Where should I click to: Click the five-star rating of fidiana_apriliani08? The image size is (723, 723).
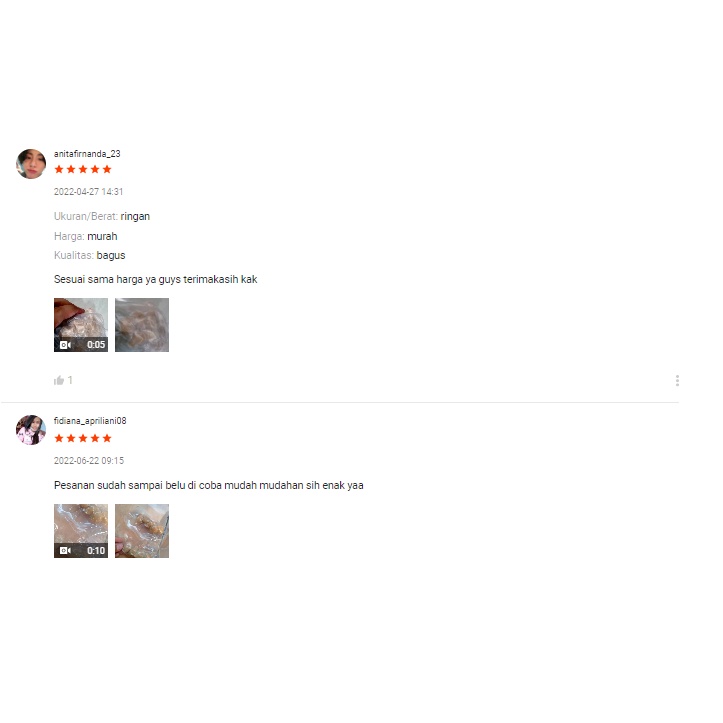[83, 438]
